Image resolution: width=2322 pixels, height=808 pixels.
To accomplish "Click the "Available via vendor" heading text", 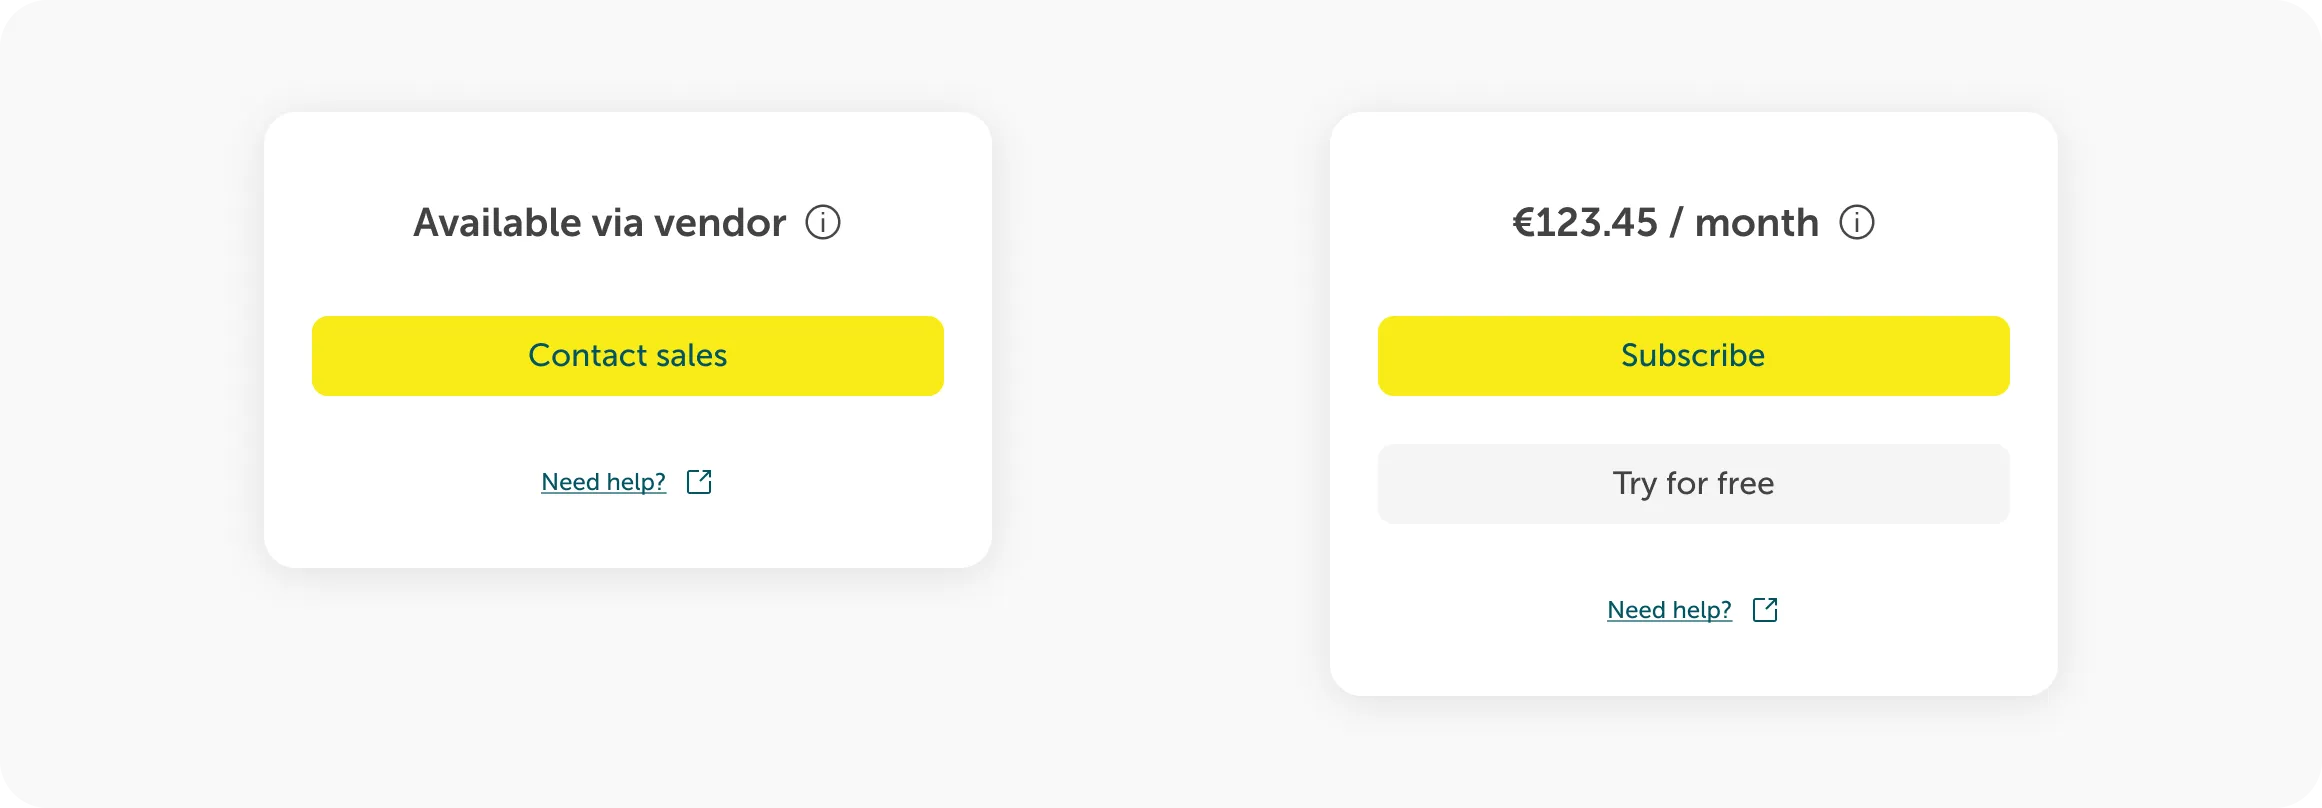I will pyautogui.click(x=599, y=222).
